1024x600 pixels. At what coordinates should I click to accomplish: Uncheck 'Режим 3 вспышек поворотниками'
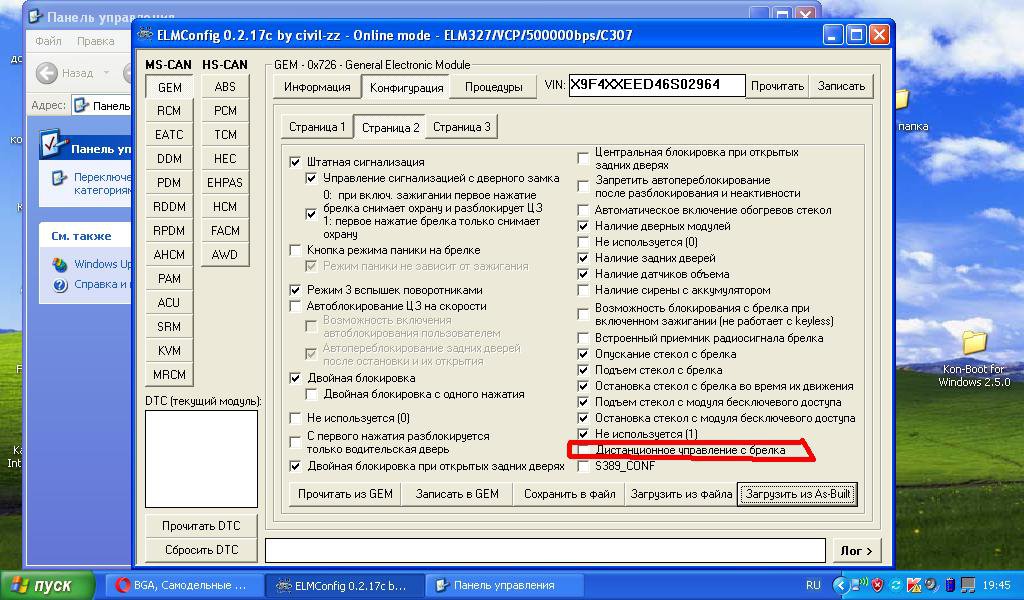click(x=295, y=290)
